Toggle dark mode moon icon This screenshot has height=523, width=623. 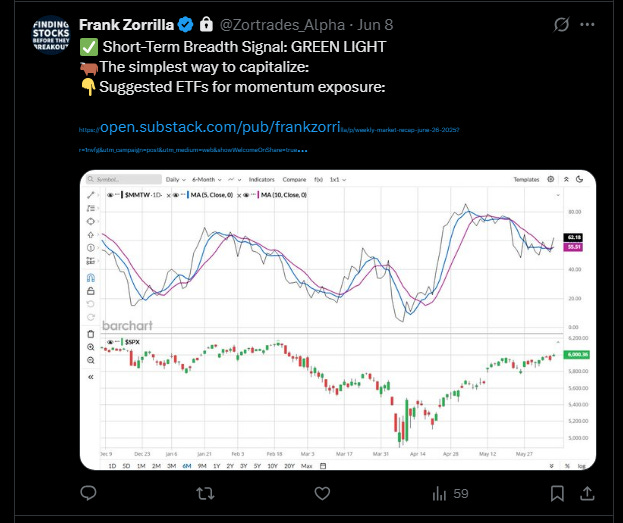(580, 179)
